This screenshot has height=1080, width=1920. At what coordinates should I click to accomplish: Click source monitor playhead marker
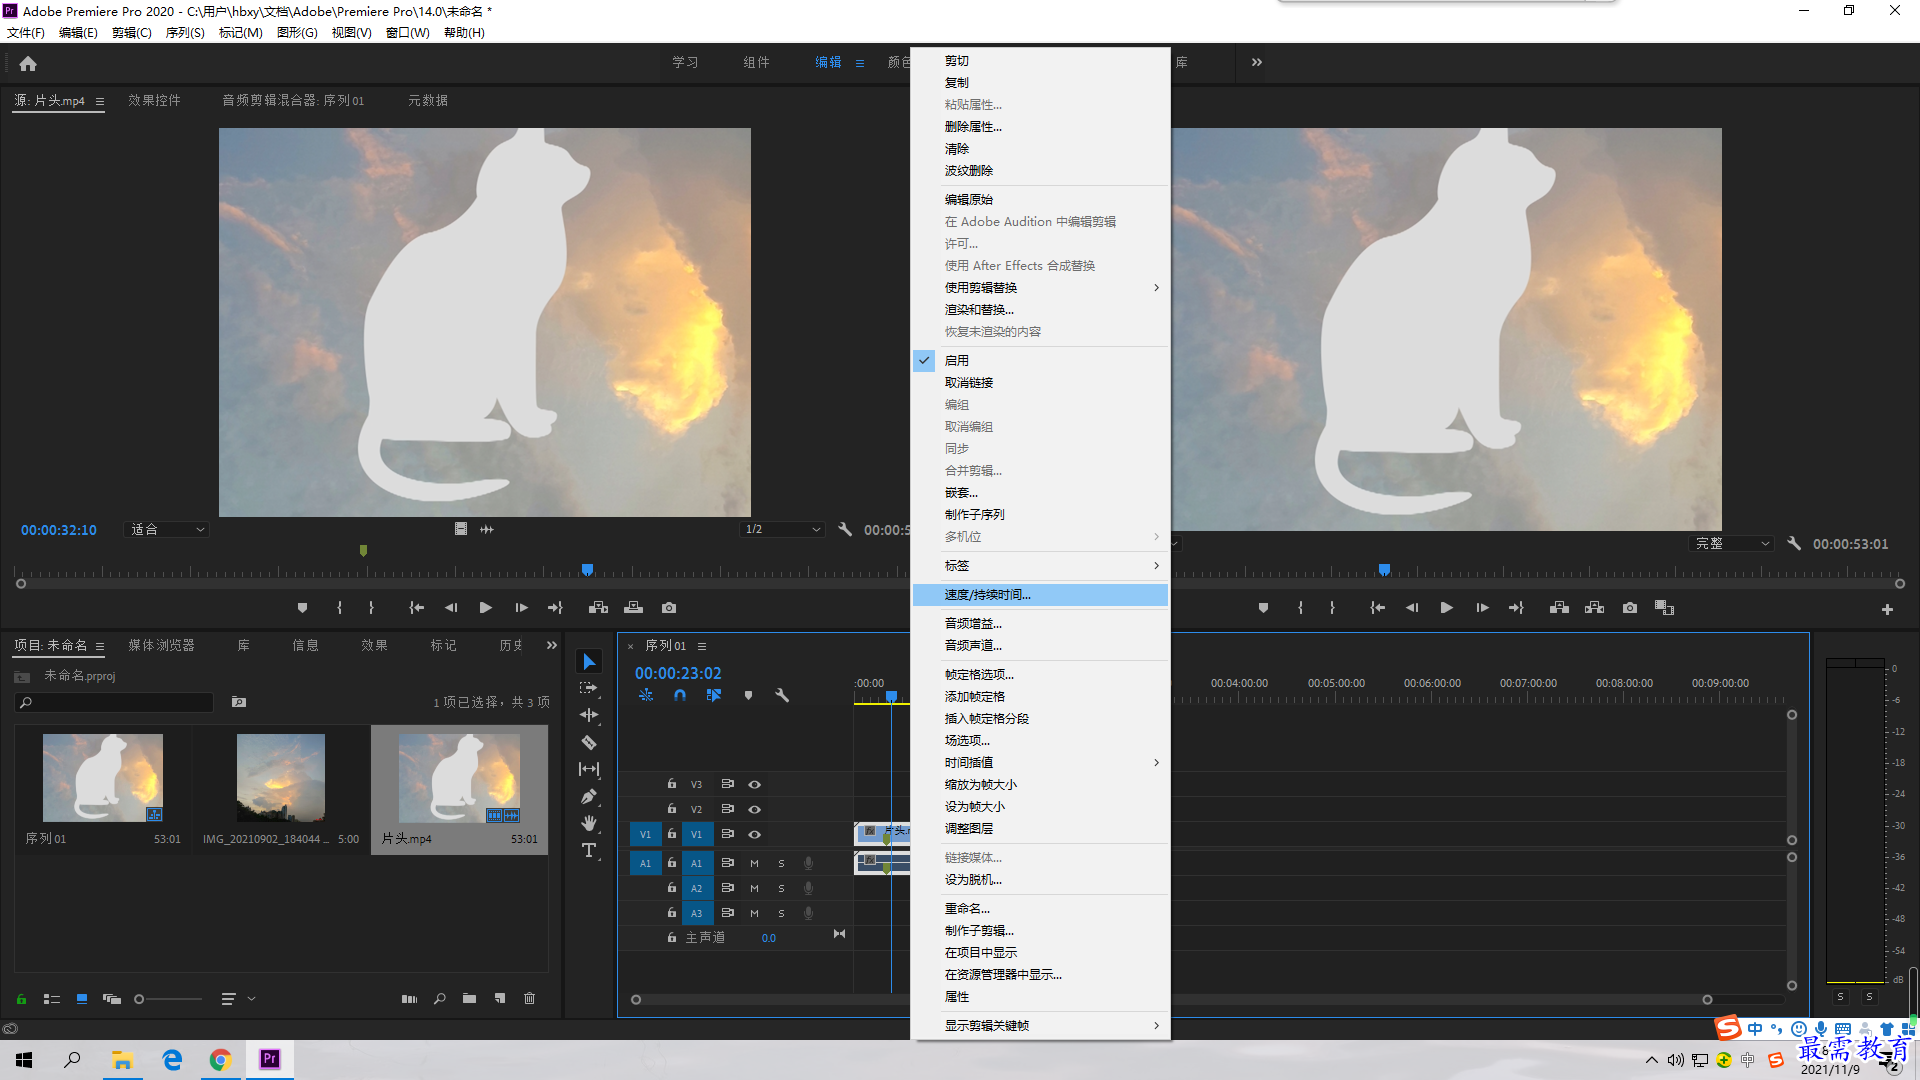click(588, 570)
